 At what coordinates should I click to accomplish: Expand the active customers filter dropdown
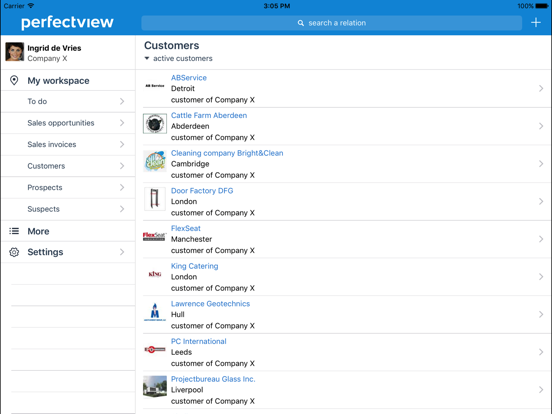(x=178, y=58)
